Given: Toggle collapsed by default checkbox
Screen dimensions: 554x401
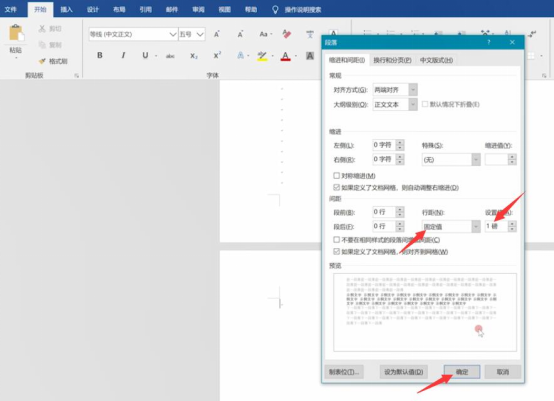Looking at the screenshot, I should [x=425, y=104].
